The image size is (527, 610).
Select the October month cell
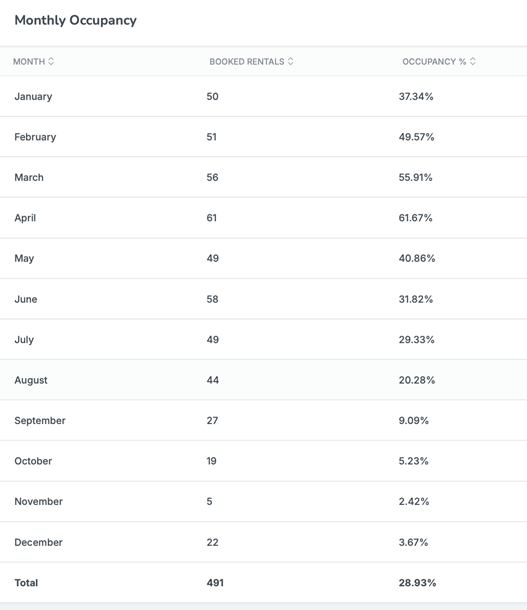point(33,461)
